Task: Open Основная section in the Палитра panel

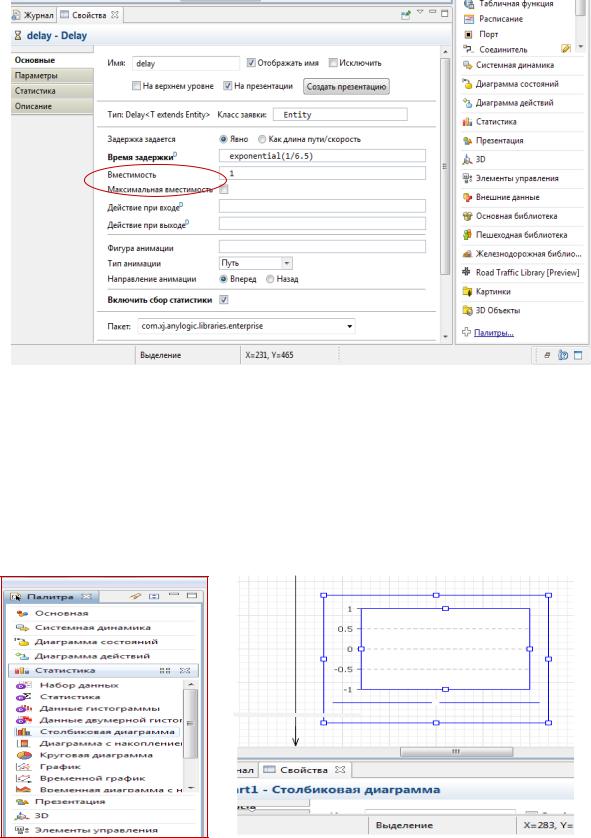Action: click(x=61, y=613)
